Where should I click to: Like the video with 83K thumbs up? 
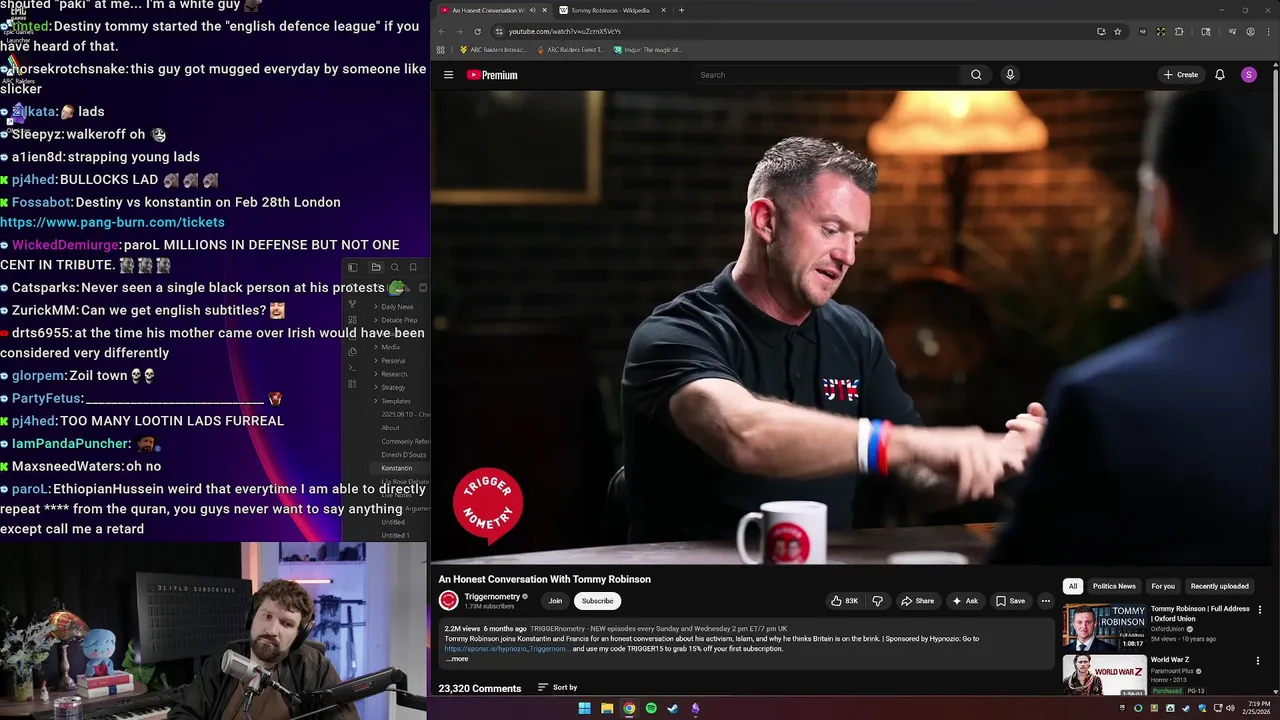click(844, 601)
